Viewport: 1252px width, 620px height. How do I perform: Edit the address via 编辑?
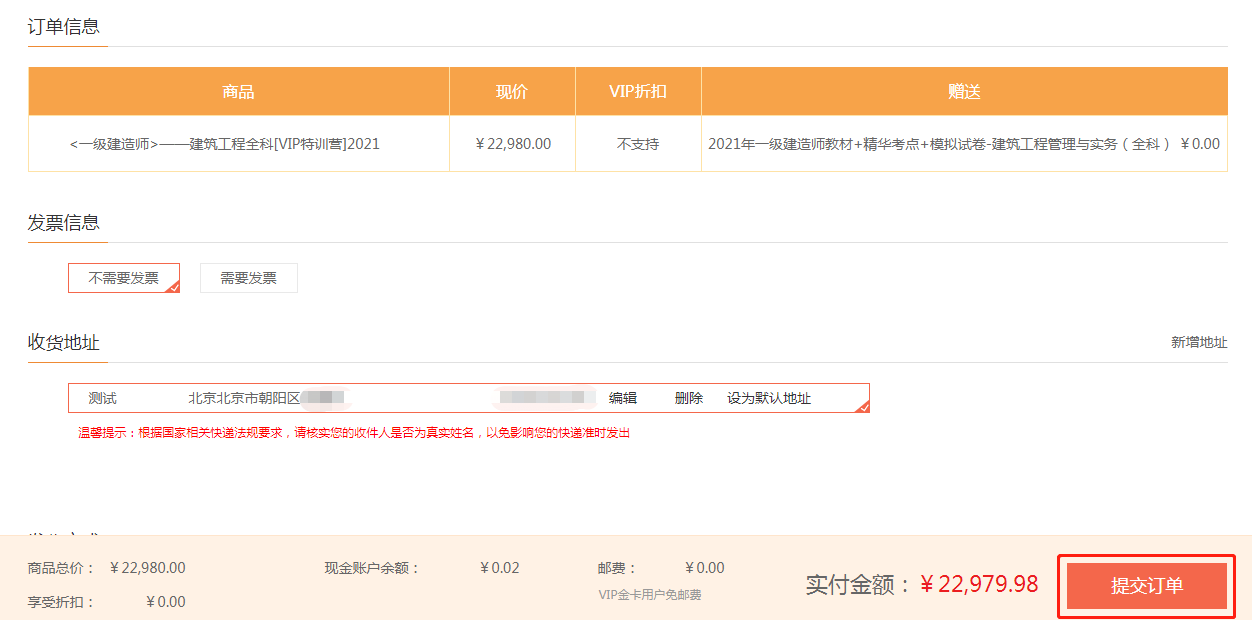622,398
